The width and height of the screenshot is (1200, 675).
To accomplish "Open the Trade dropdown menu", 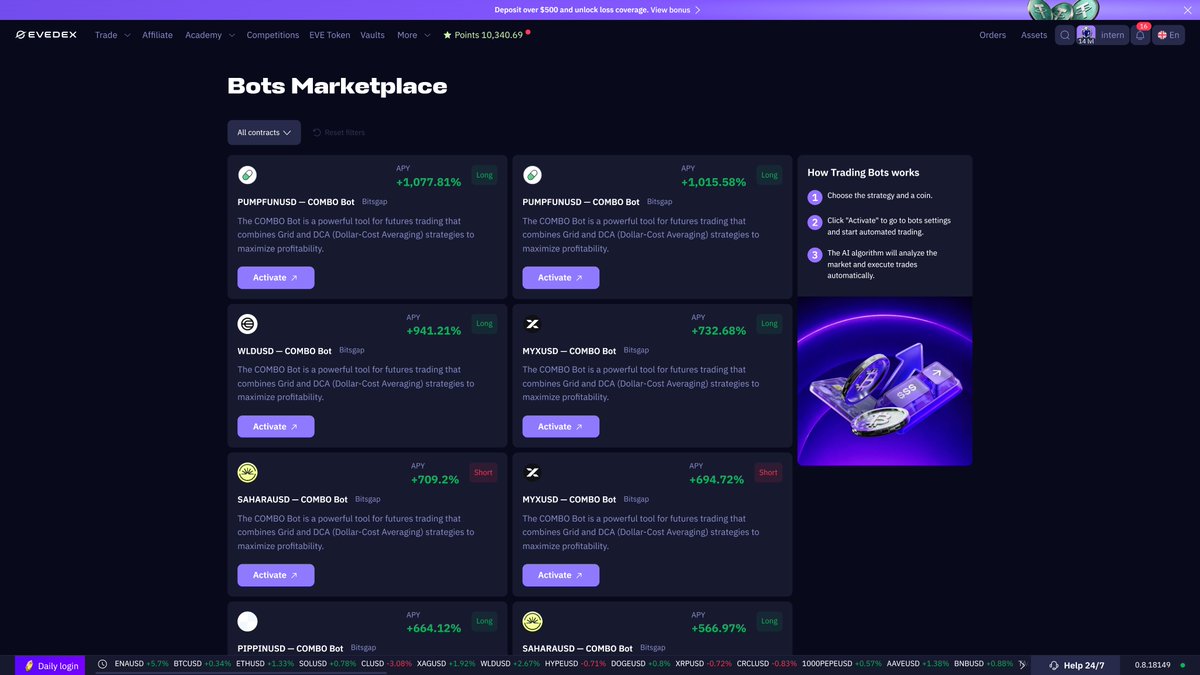I will point(112,35).
